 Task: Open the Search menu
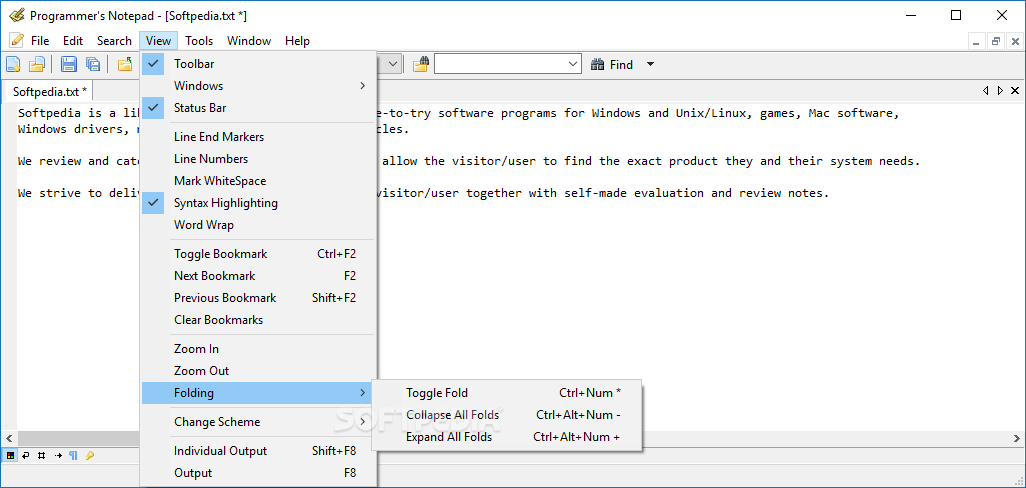click(x=115, y=41)
